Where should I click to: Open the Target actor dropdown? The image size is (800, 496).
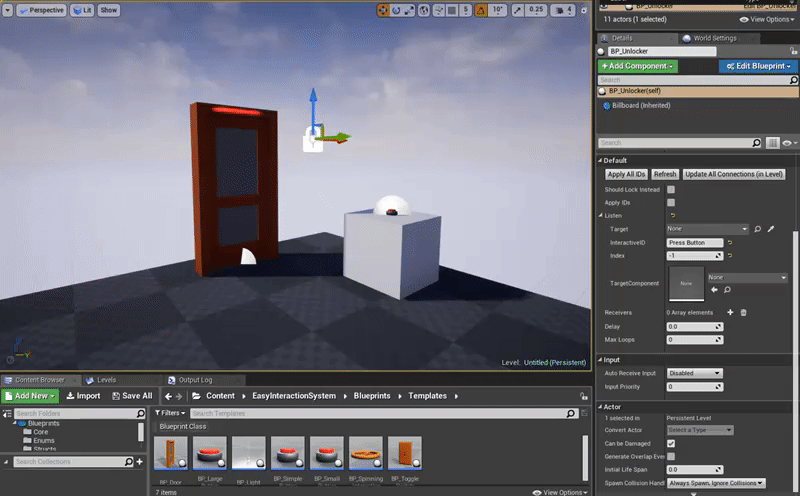click(x=707, y=229)
